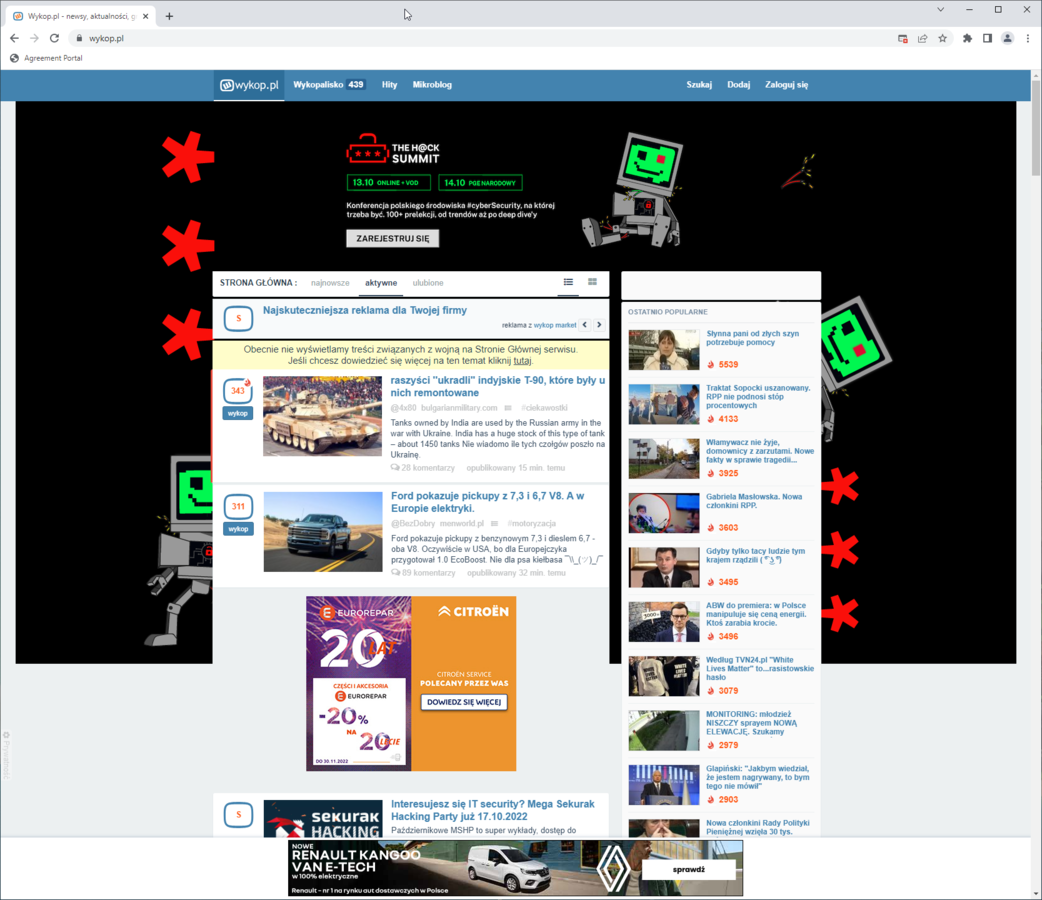The image size is (1042, 900).
Task: Open the tab search chevron
Action: tap(940, 9)
